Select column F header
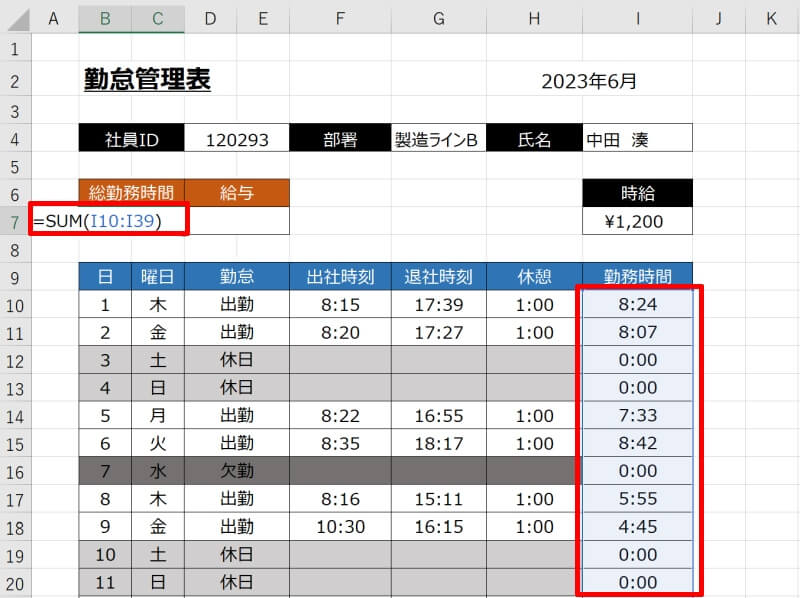Viewport: 800px width, 598px height. click(x=340, y=19)
